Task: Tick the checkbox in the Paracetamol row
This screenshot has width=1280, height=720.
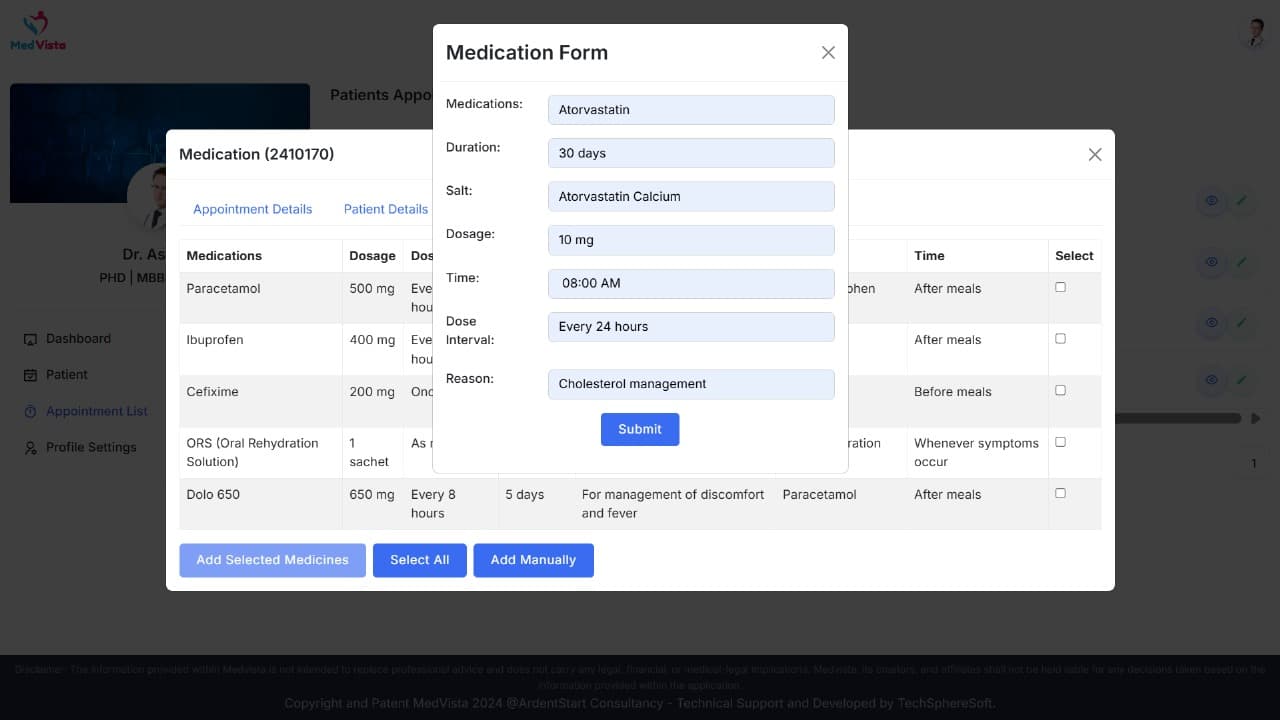Action: (1060, 287)
